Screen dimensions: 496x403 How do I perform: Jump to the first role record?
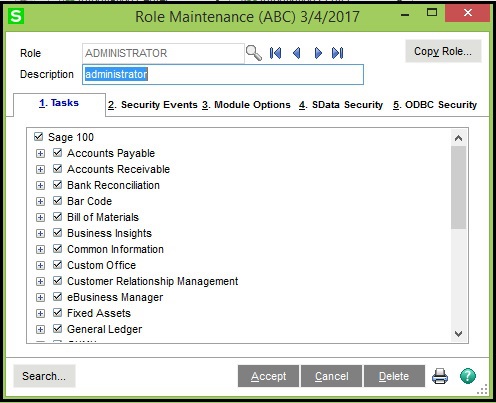(x=275, y=53)
